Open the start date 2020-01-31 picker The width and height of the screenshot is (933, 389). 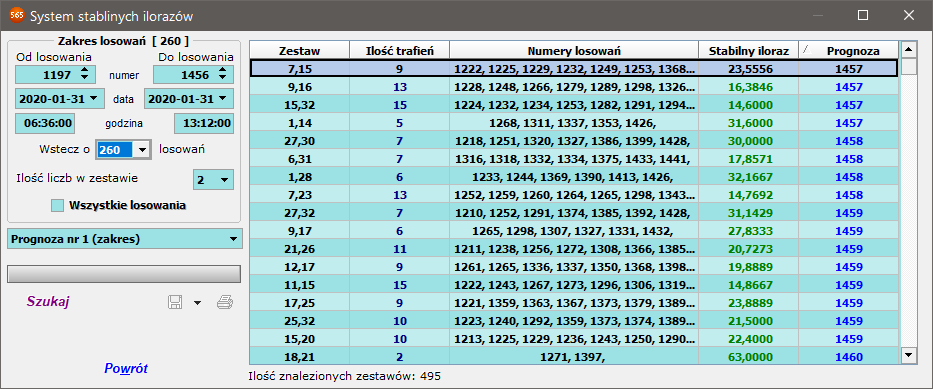93,99
